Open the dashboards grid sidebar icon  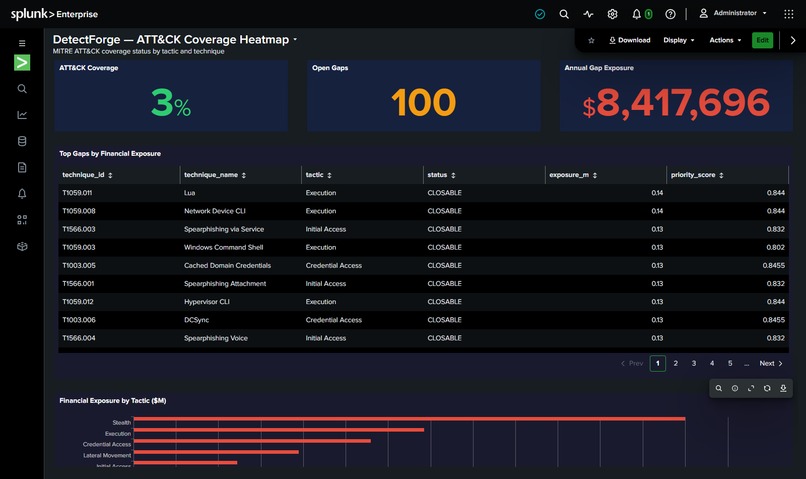22,220
